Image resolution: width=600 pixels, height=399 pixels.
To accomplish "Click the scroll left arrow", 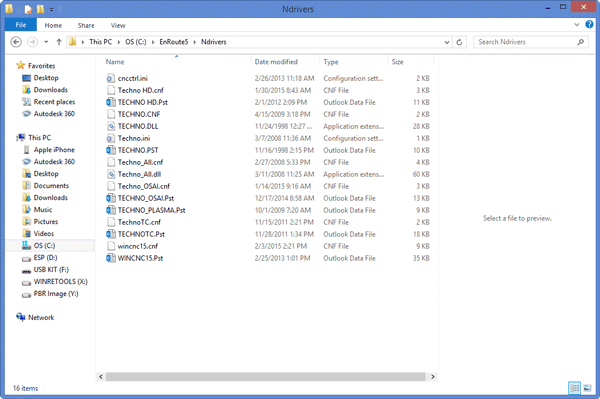I will tap(101, 376).
